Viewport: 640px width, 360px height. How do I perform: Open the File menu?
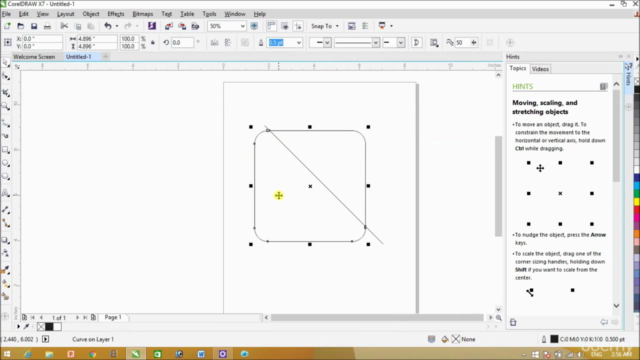6,14
